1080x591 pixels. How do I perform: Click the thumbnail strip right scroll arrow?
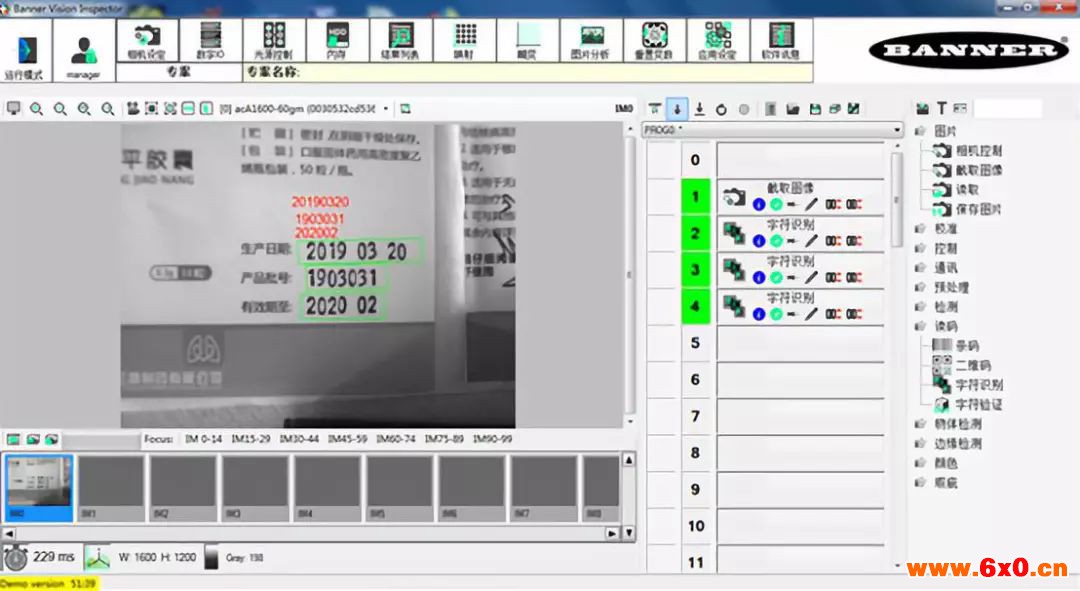[x=612, y=533]
